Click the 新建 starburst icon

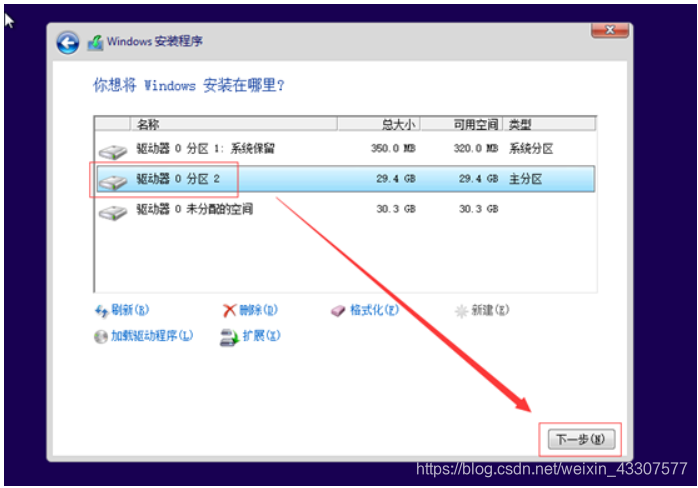tap(461, 311)
